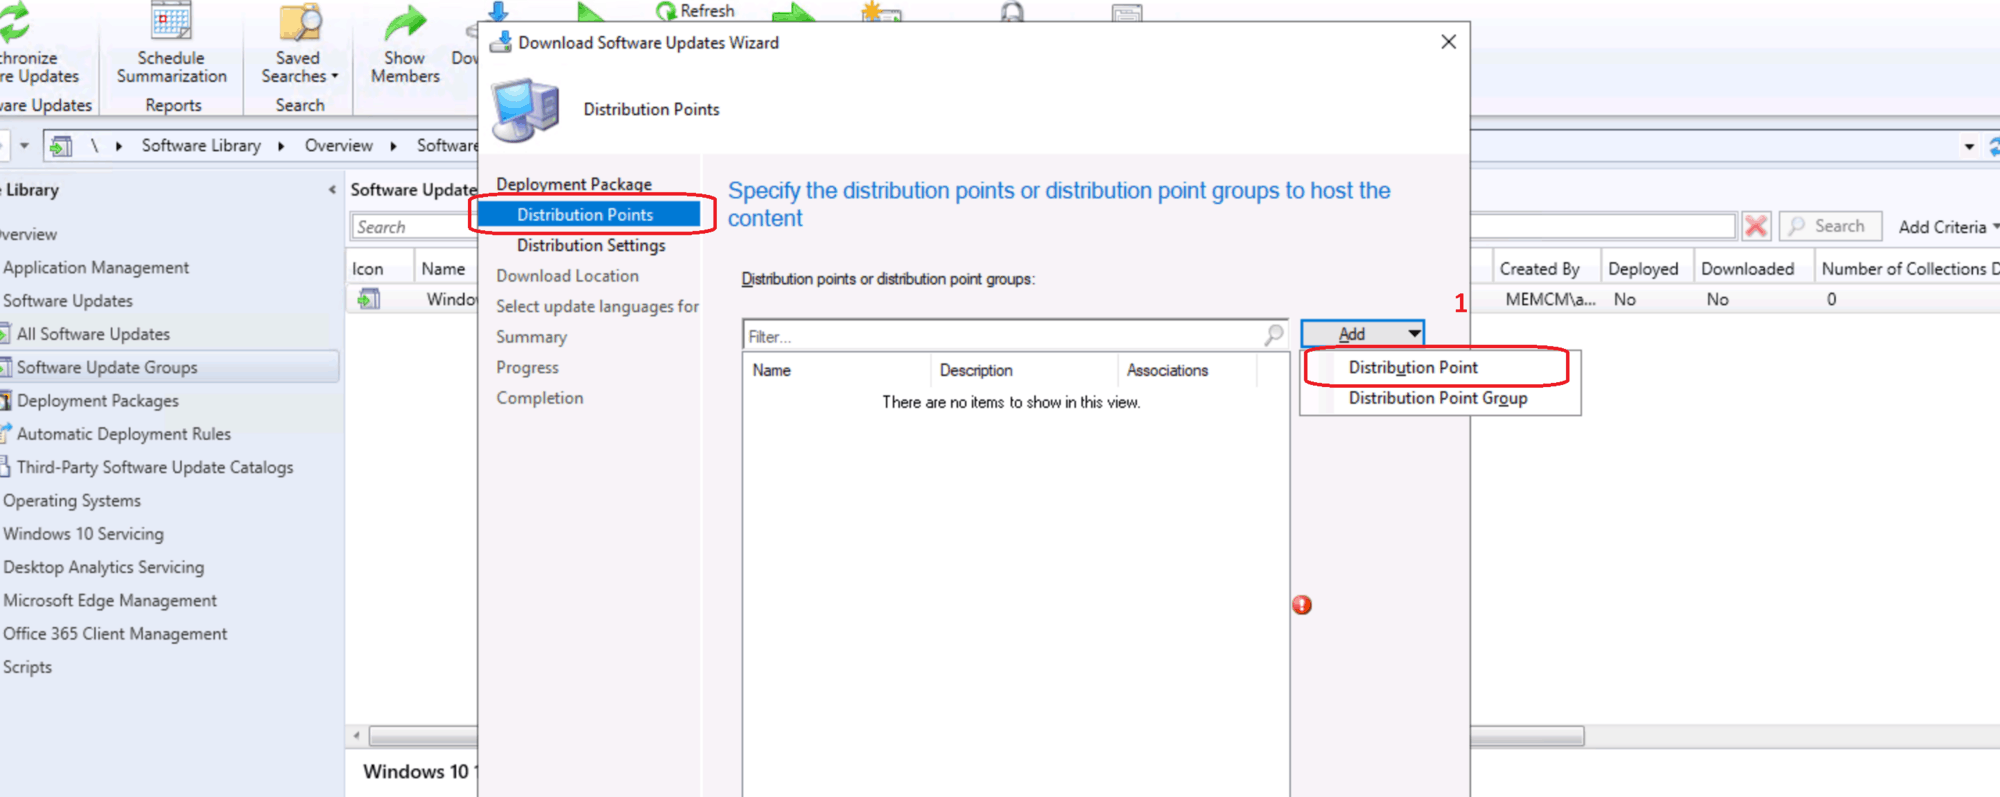Open Automatic Deployment Rules node
2000x797 pixels.
coord(123,433)
